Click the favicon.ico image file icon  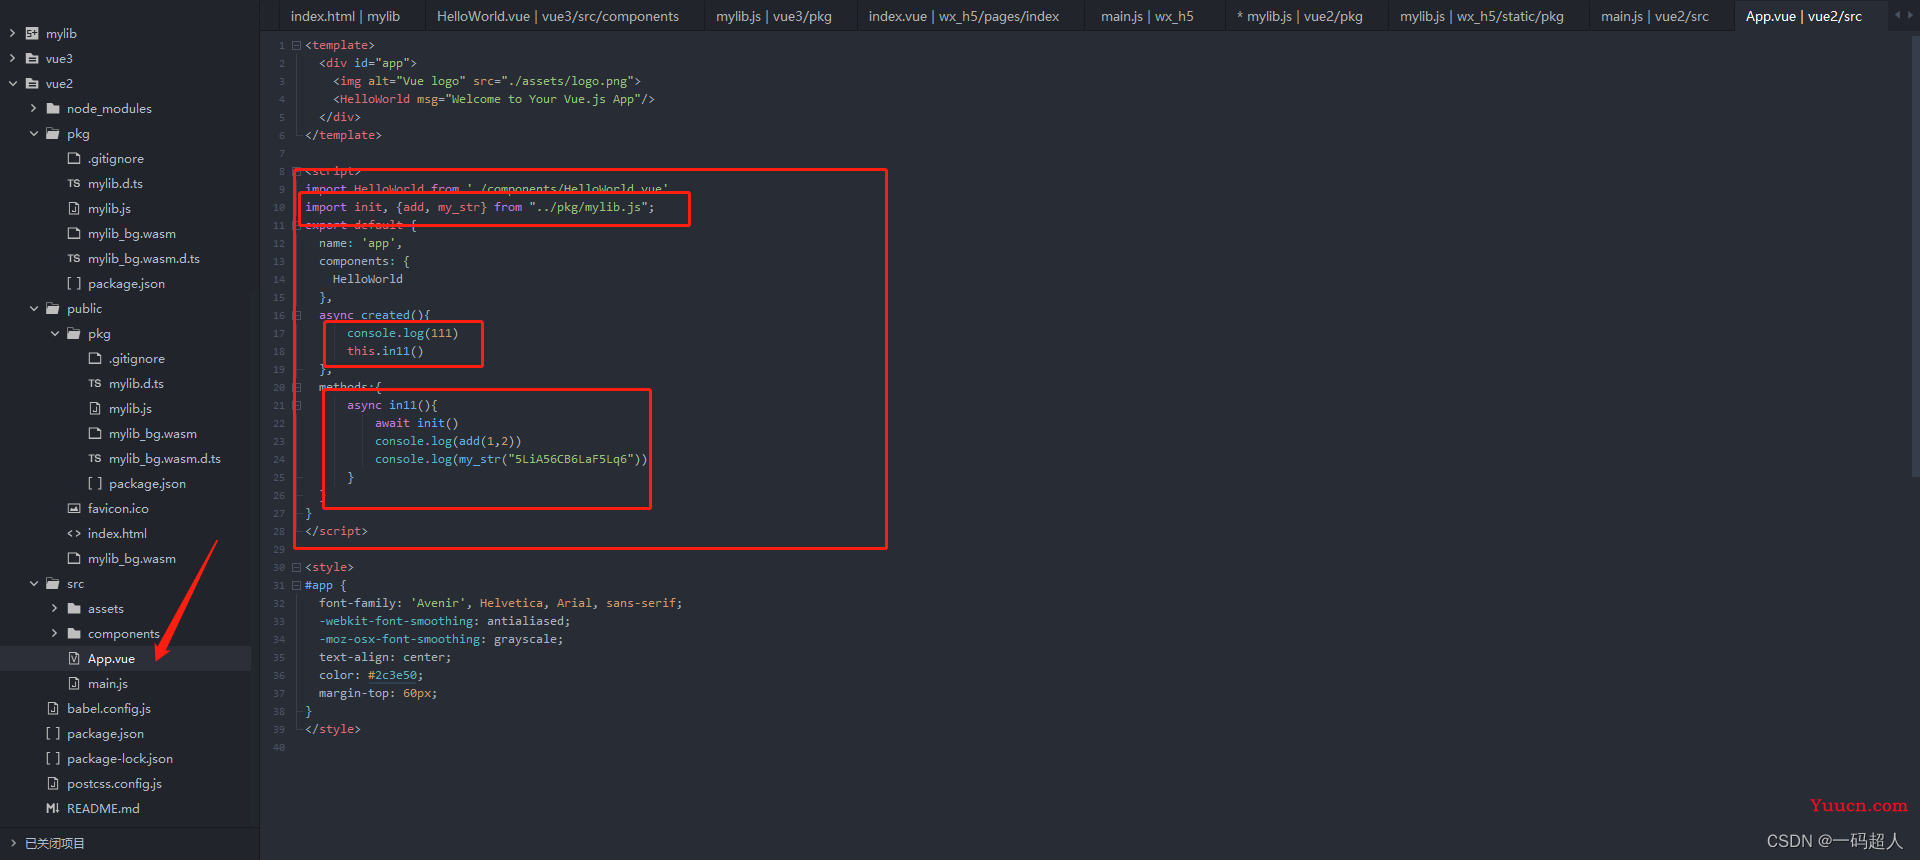coord(74,508)
